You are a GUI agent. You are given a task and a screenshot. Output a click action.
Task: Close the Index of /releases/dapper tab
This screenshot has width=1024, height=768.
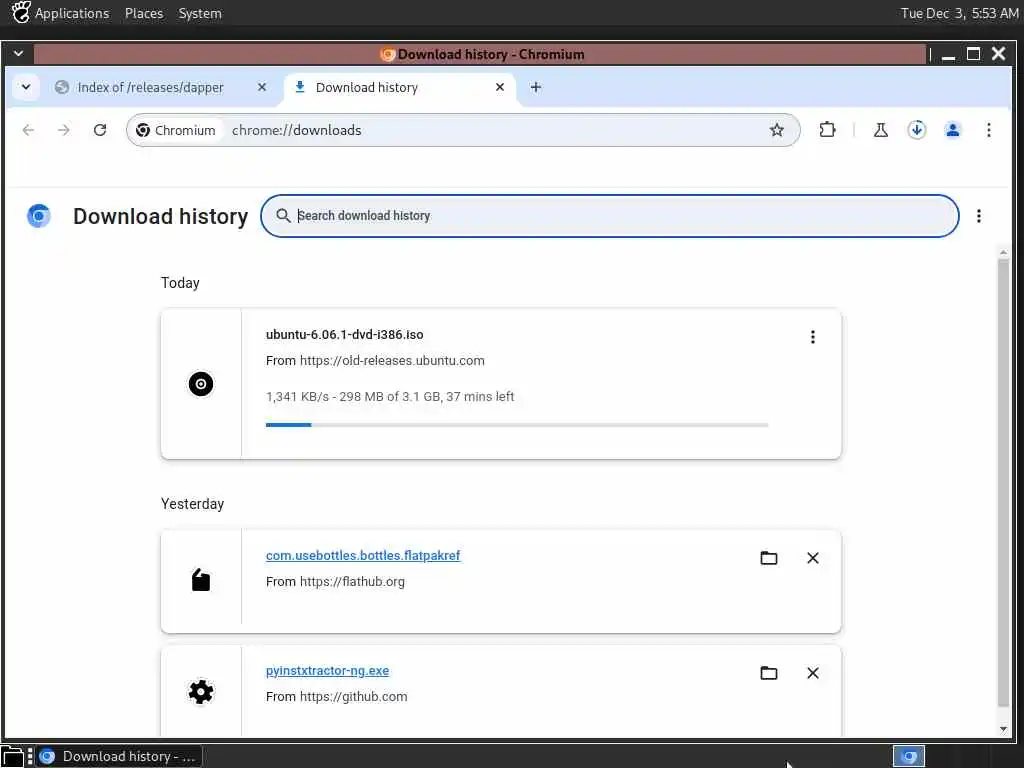pyautogui.click(x=262, y=87)
